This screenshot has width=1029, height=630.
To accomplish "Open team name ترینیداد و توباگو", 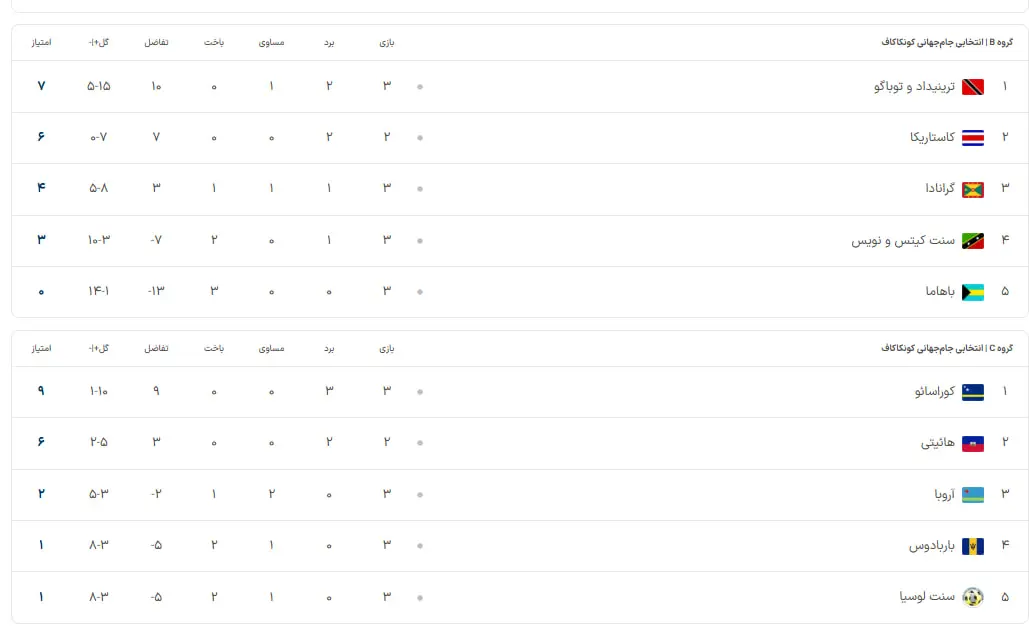I will point(914,87).
